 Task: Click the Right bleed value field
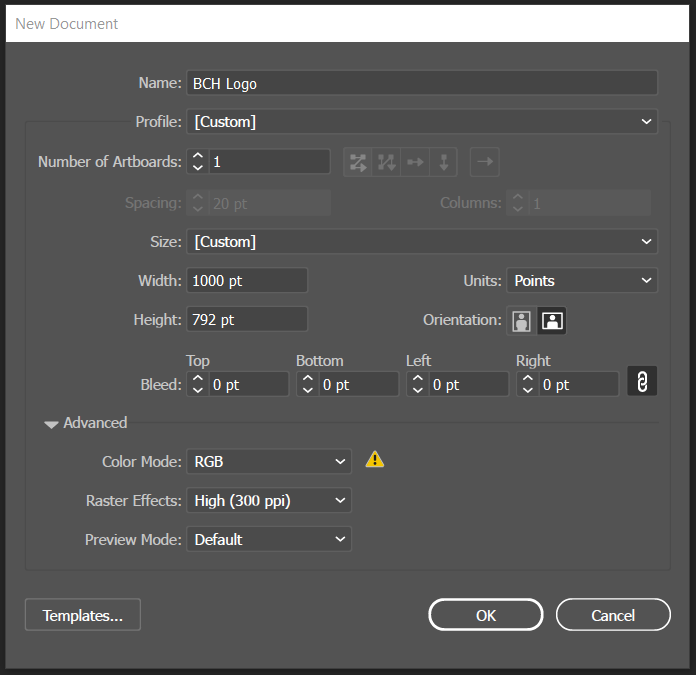pos(579,384)
